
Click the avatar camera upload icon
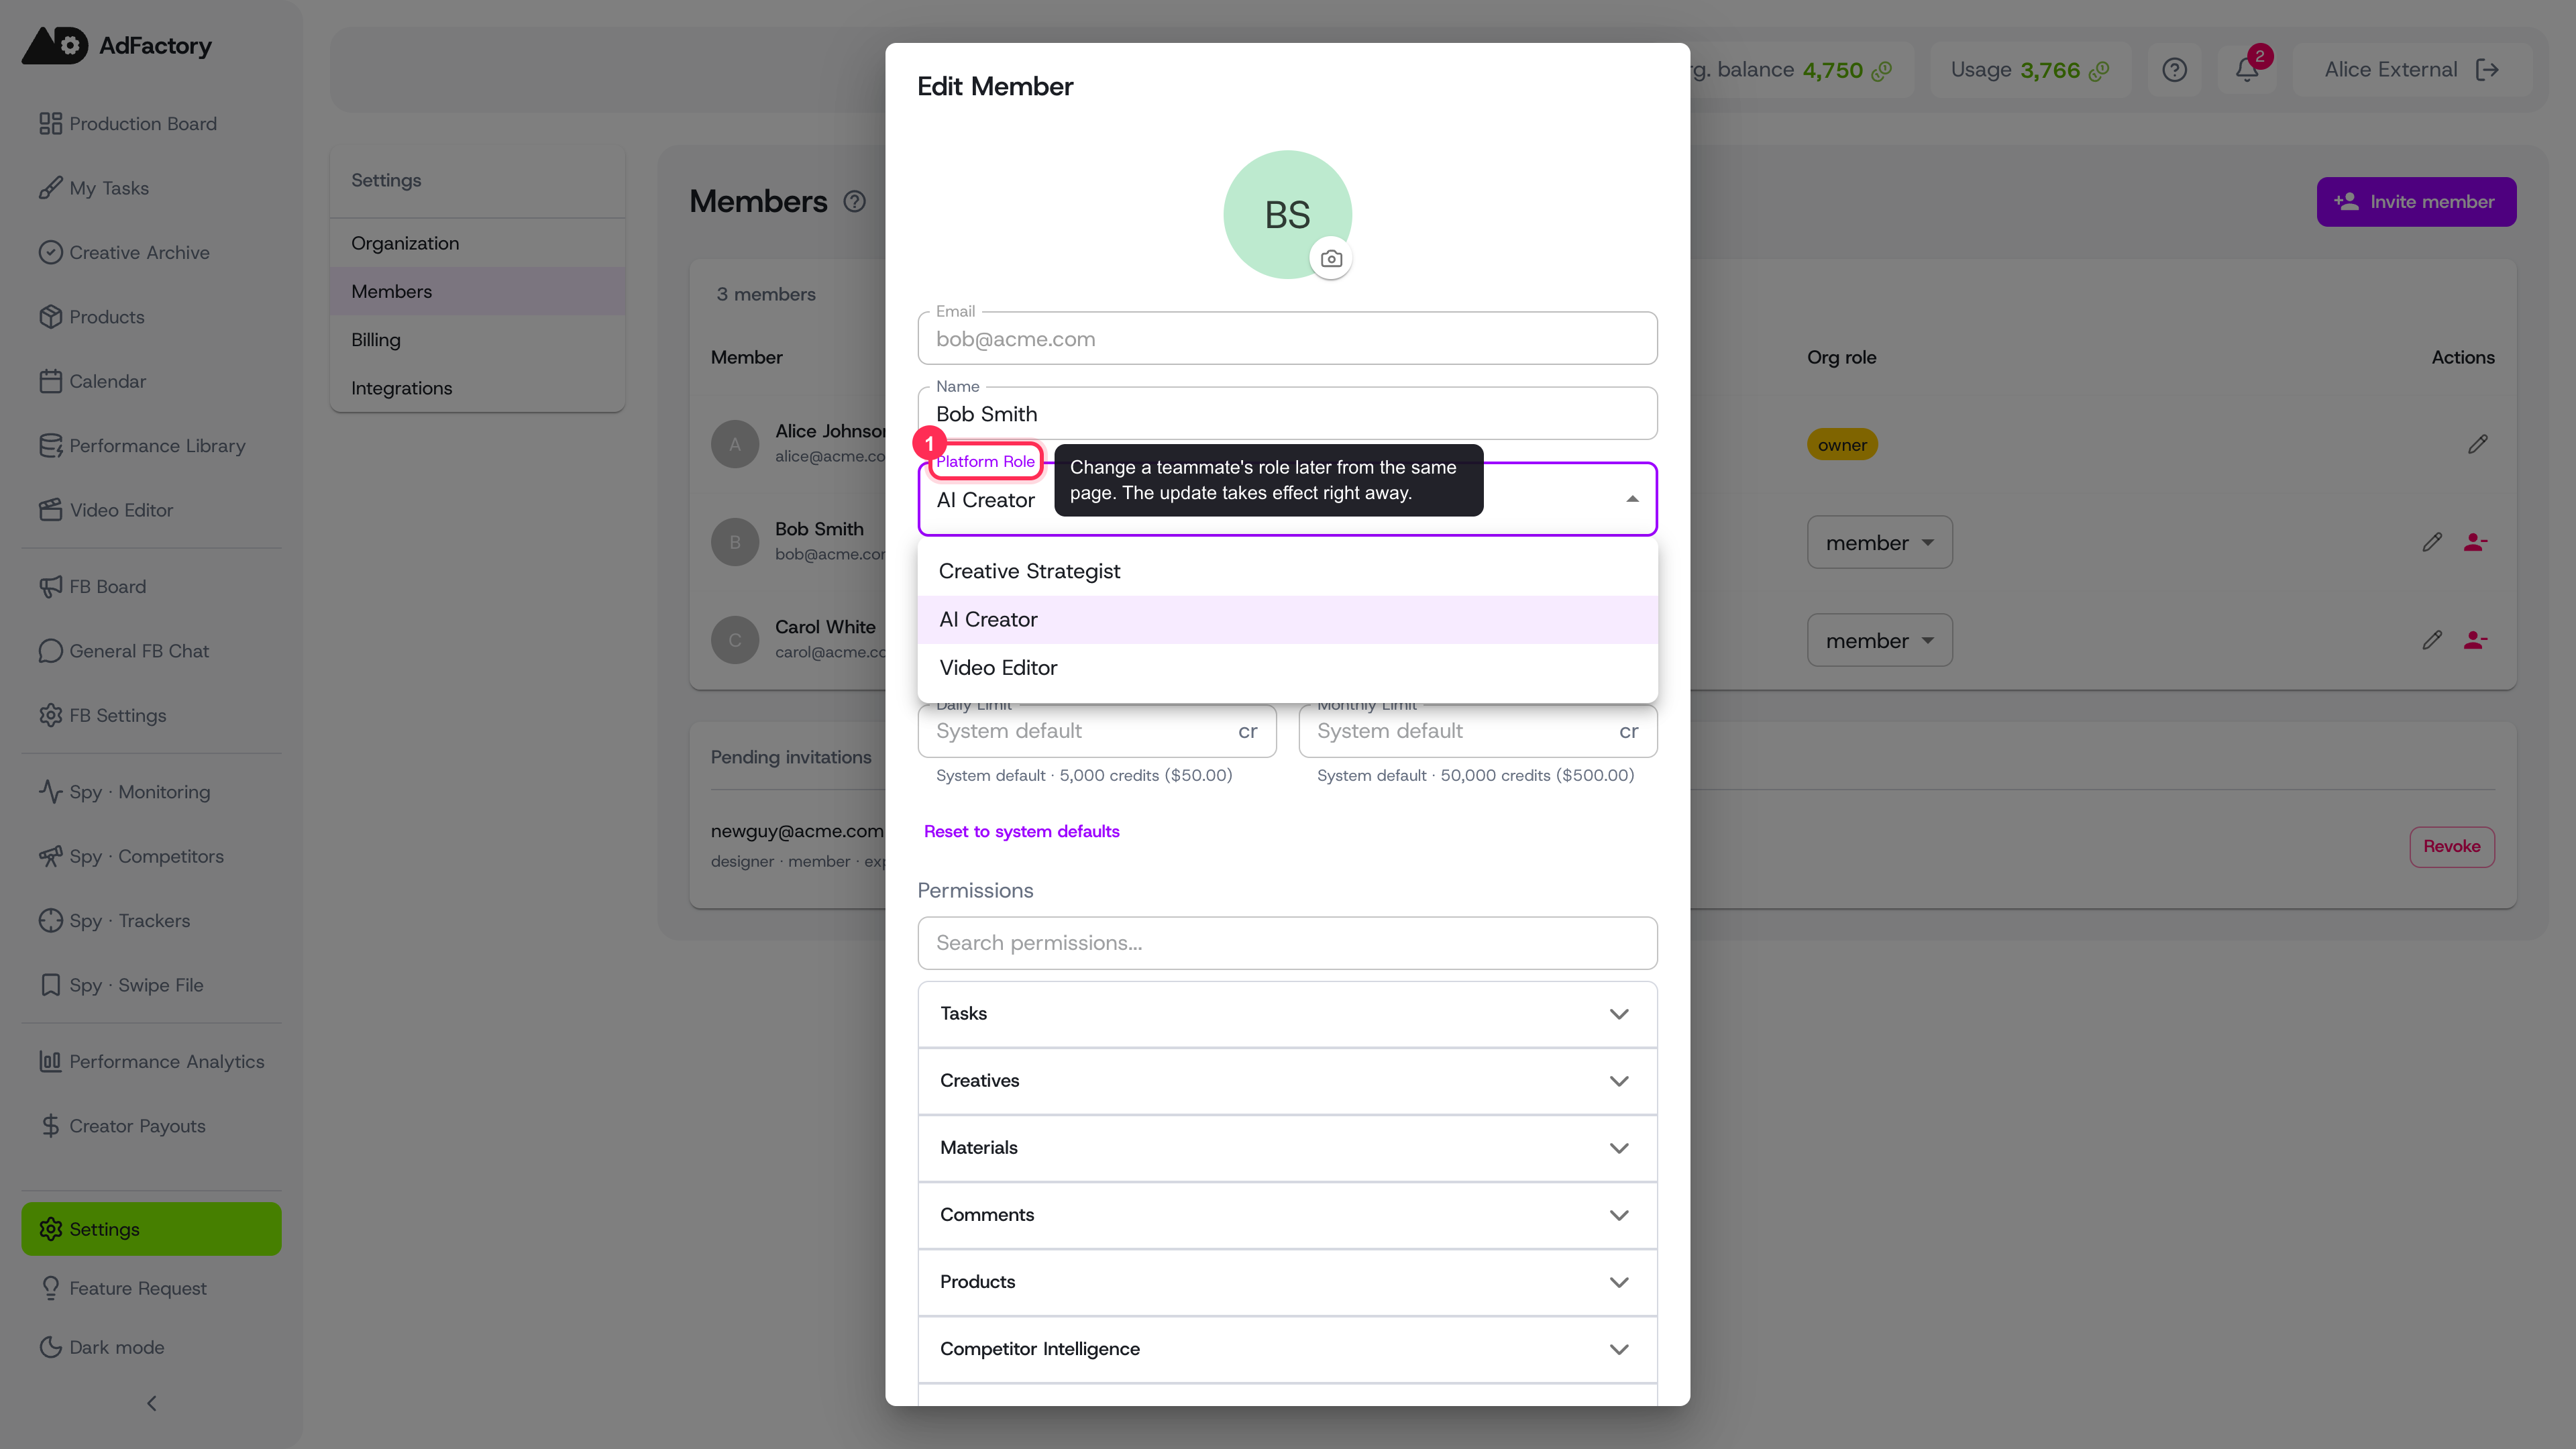click(1331, 259)
